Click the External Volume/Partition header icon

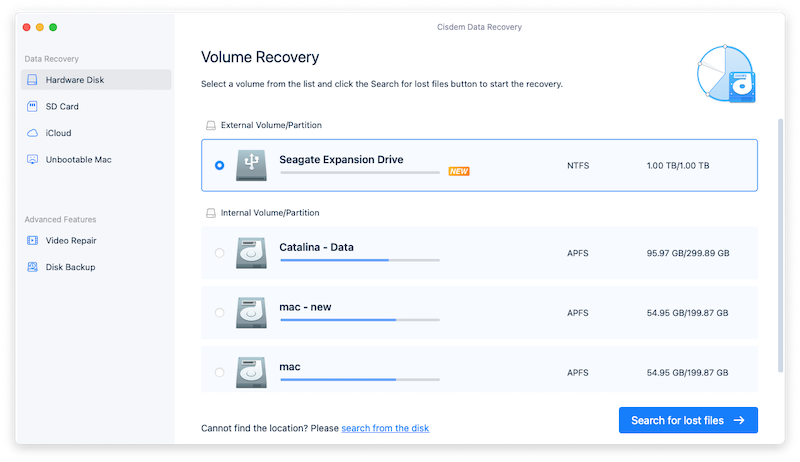(x=211, y=125)
